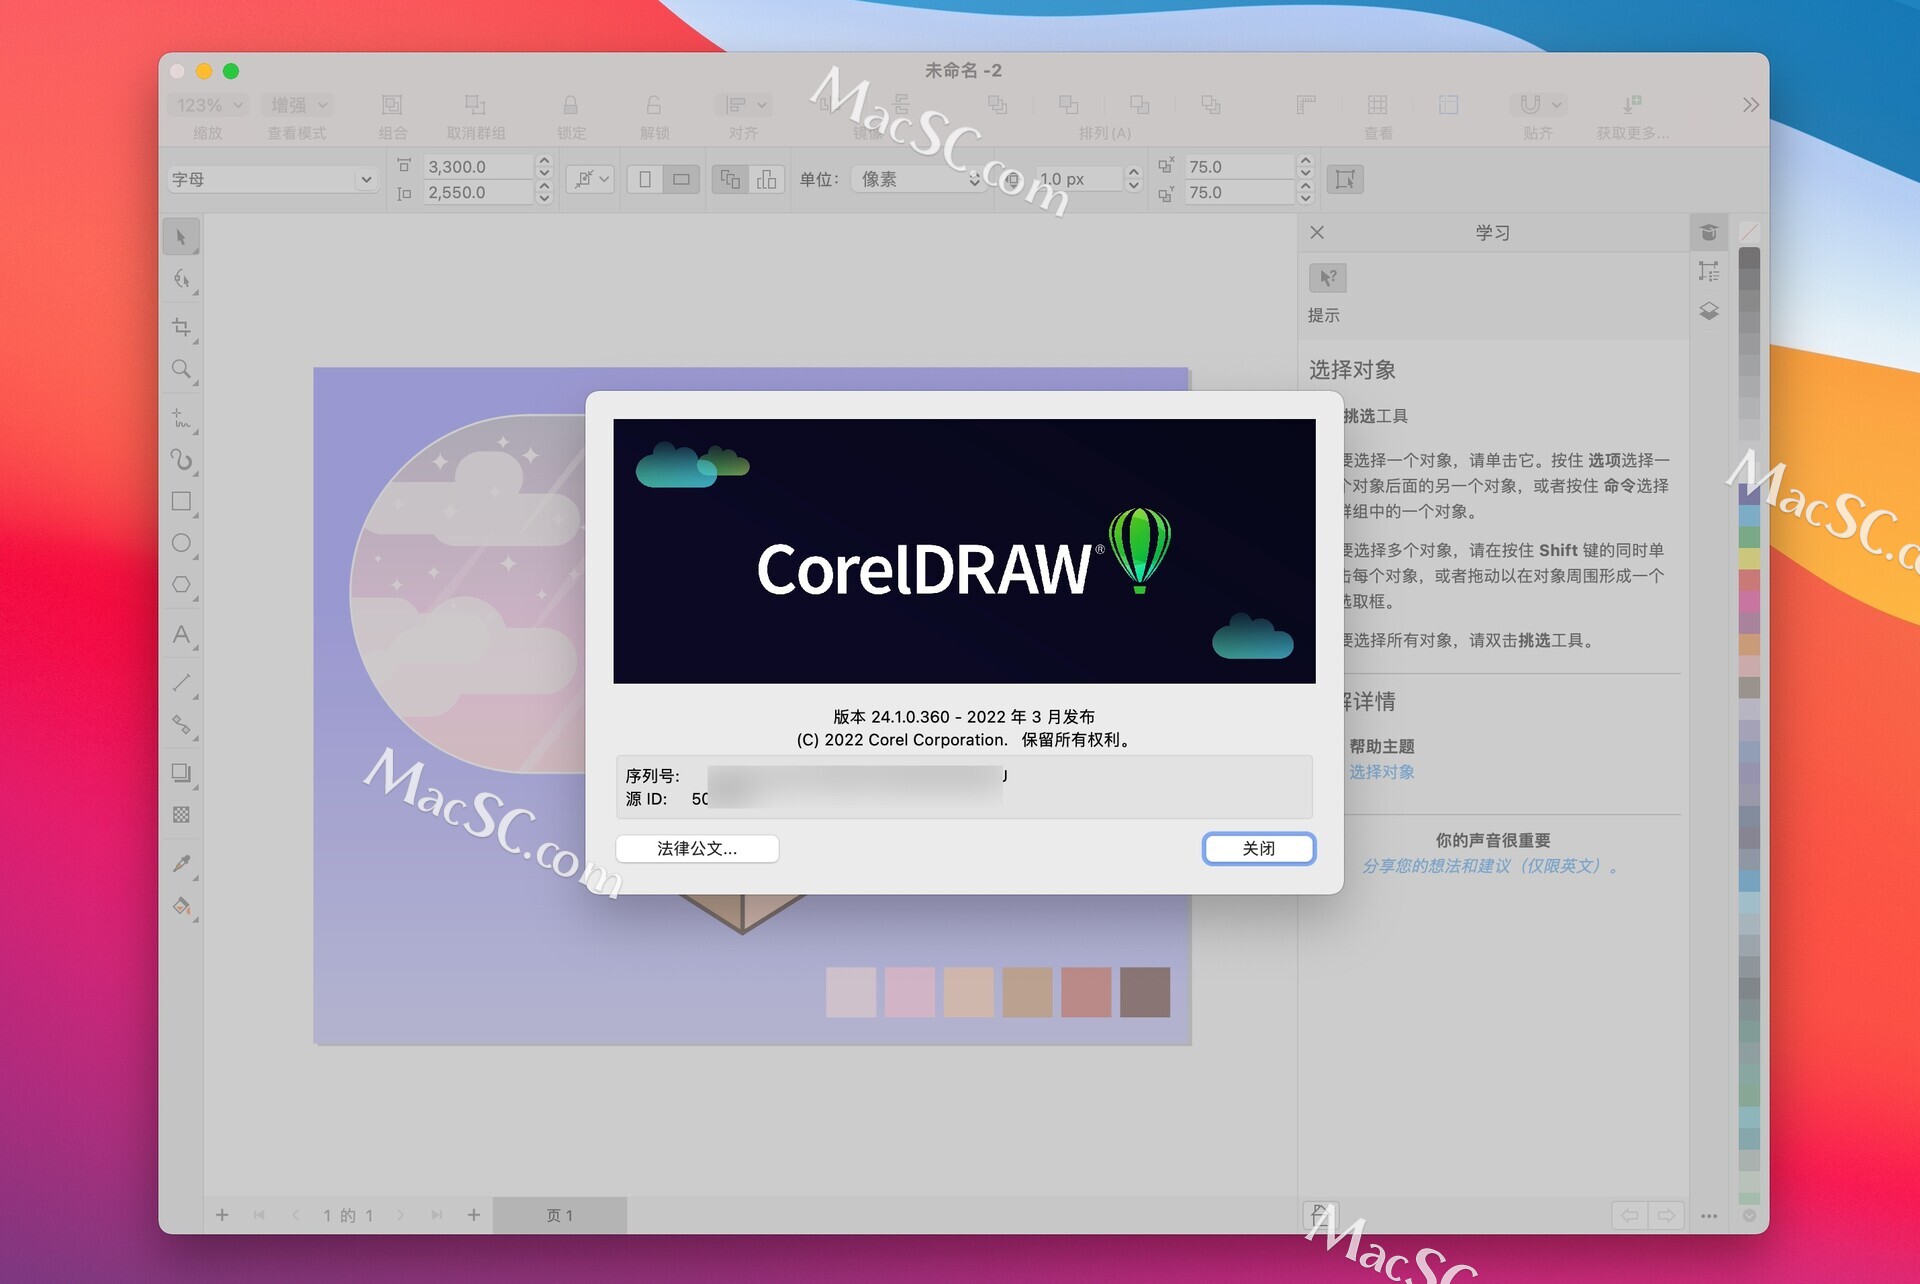Expand the zoom level 123% dropdown

(x=210, y=105)
